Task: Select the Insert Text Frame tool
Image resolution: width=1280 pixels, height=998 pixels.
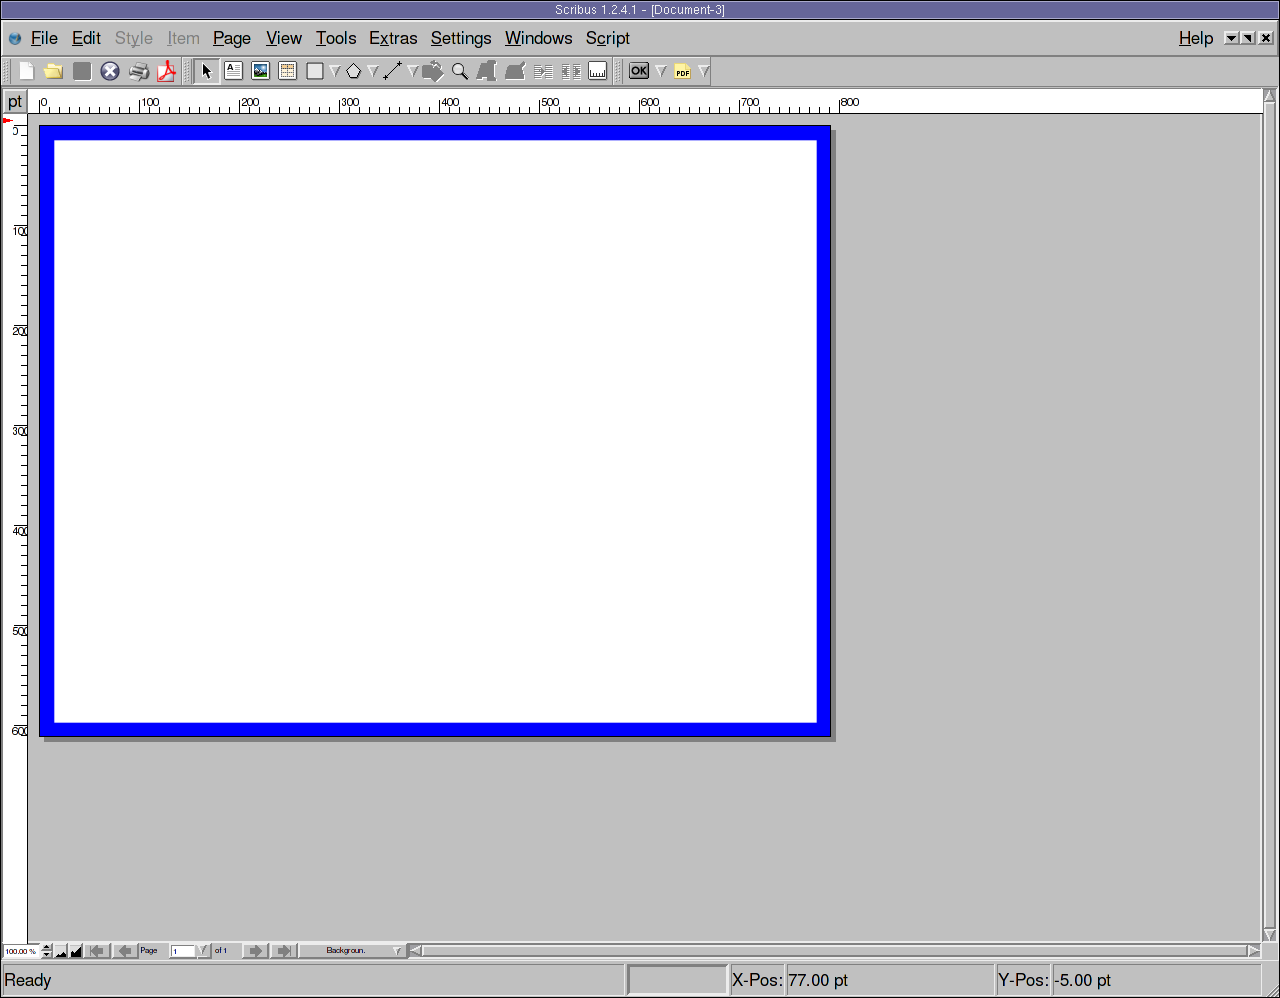Action: pyautogui.click(x=233, y=71)
